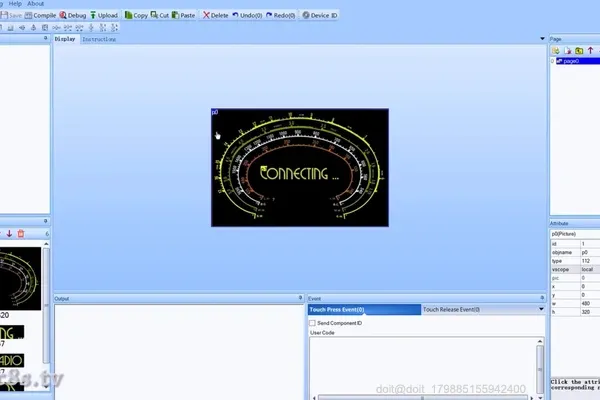The image size is (600, 400).
Task: Click inside the User Code text area
Action: coord(423,366)
